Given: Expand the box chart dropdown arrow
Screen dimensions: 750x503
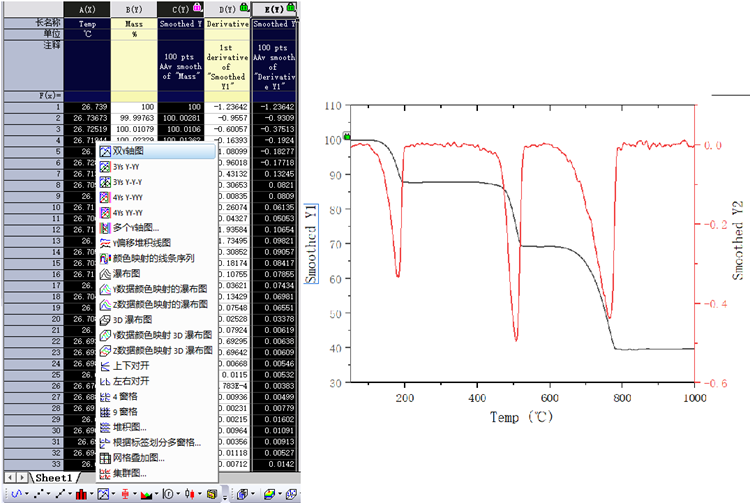Looking at the screenshot, I should 135,494.
